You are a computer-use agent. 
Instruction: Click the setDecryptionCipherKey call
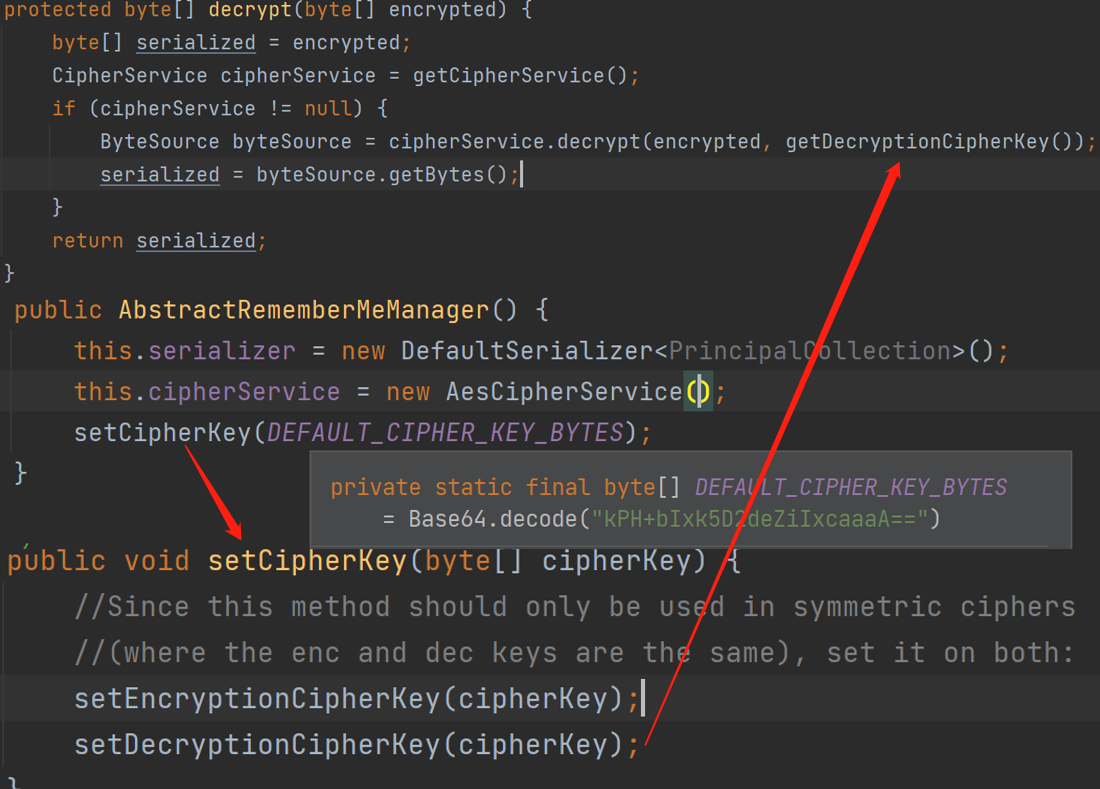(x=257, y=744)
